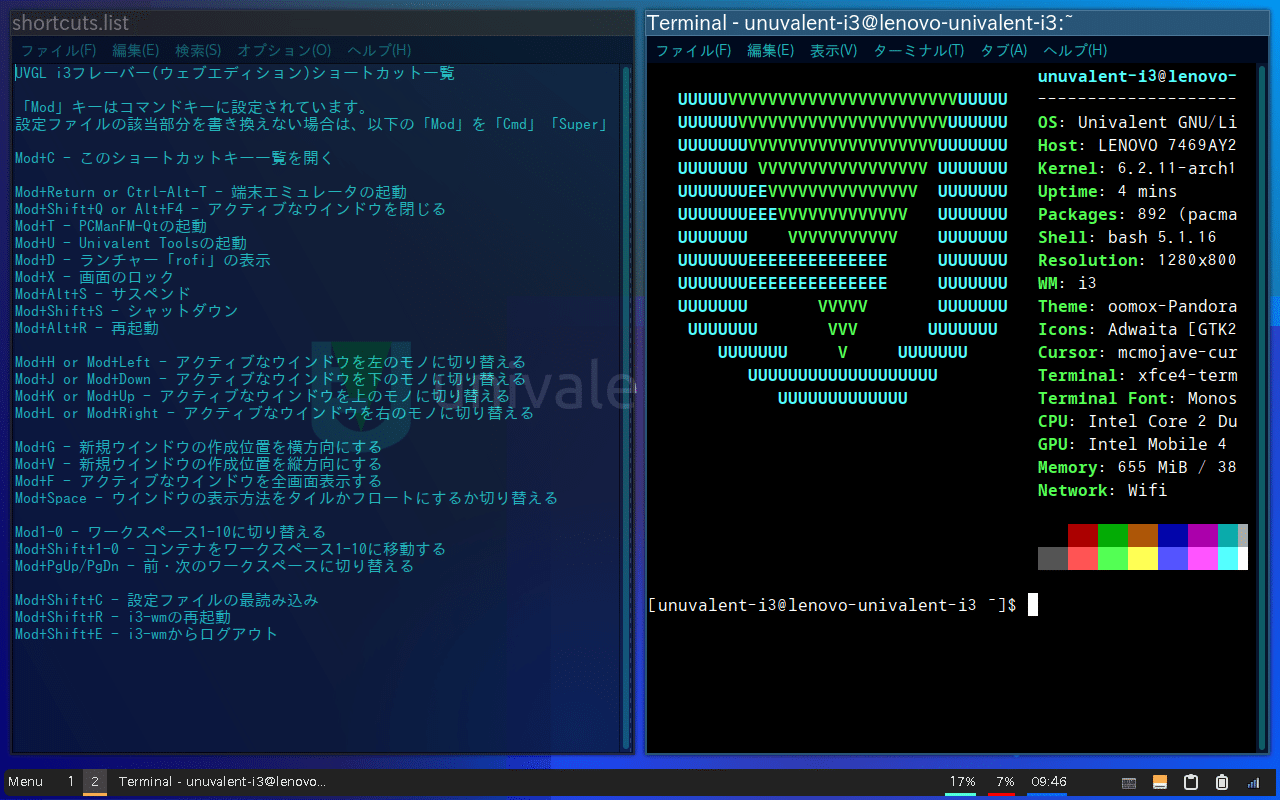Open the 検索(S) menu in the editor
1280x800 pixels.
point(197,49)
